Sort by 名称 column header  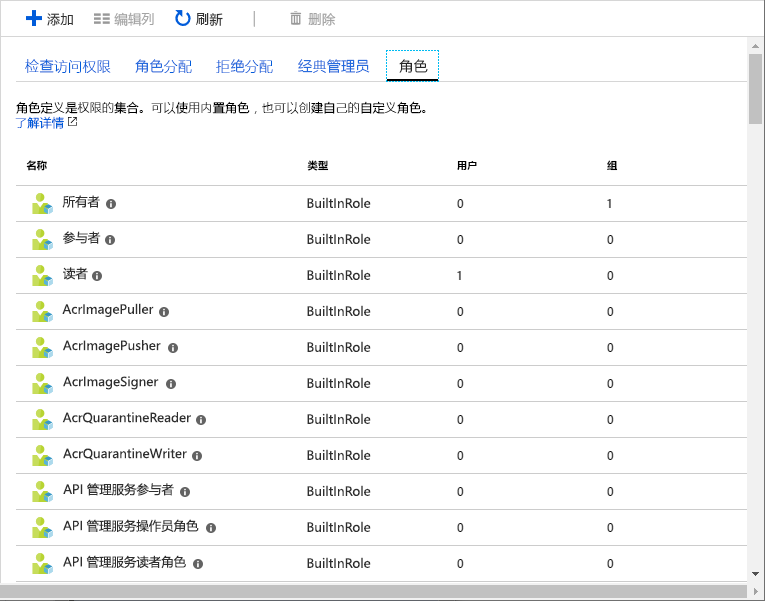click(x=37, y=166)
